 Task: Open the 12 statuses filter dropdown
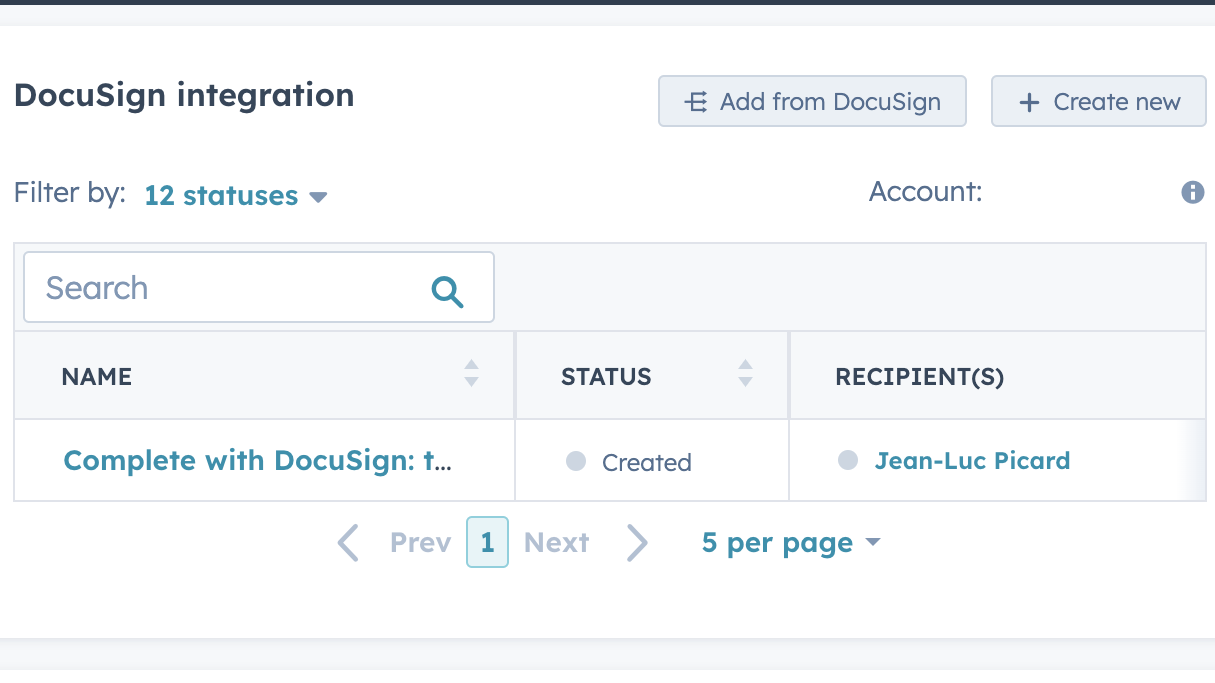[x=221, y=195]
